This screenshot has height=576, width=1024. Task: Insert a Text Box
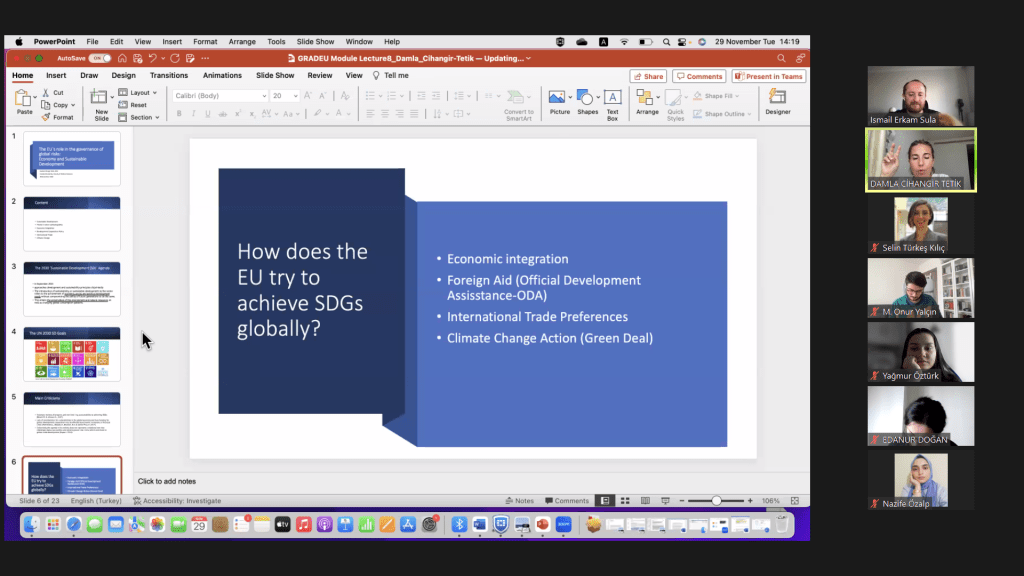(x=612, y=98)
